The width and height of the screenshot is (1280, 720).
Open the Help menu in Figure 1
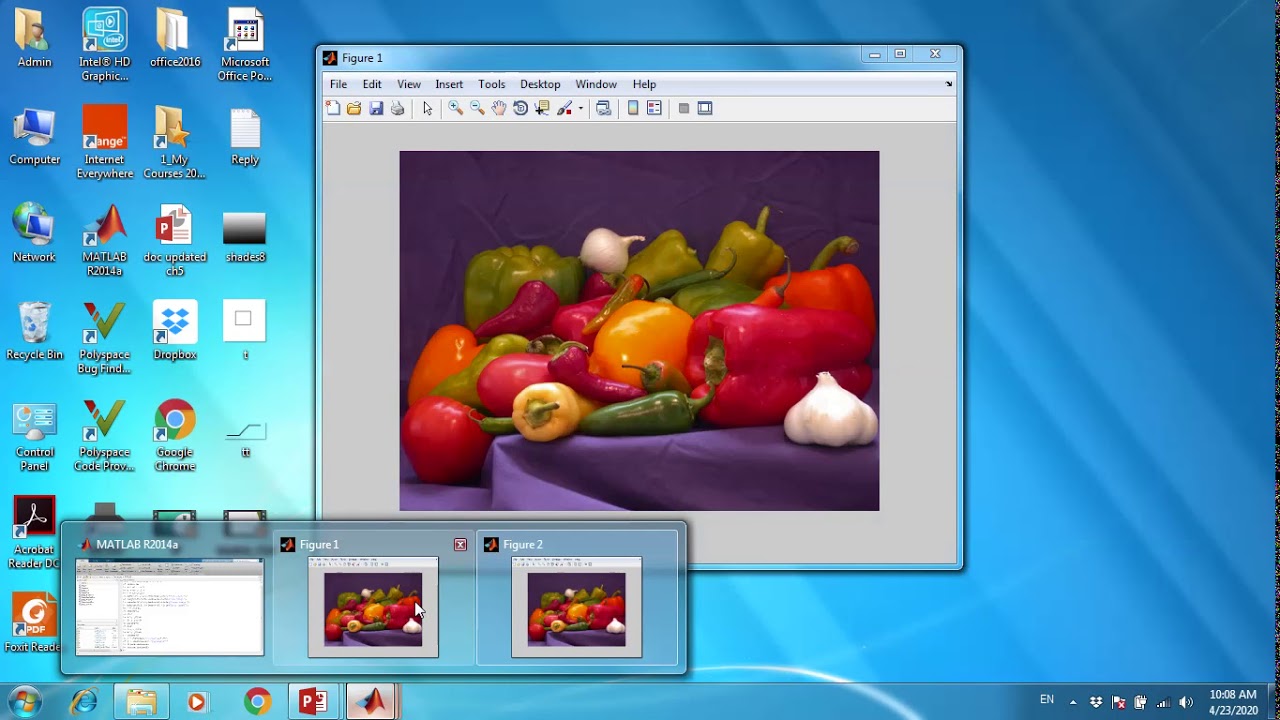tap(644, 84)
